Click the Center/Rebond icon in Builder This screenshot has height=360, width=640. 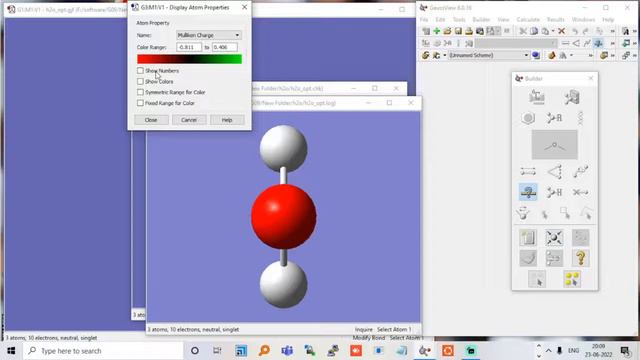(x=554, y=238)
